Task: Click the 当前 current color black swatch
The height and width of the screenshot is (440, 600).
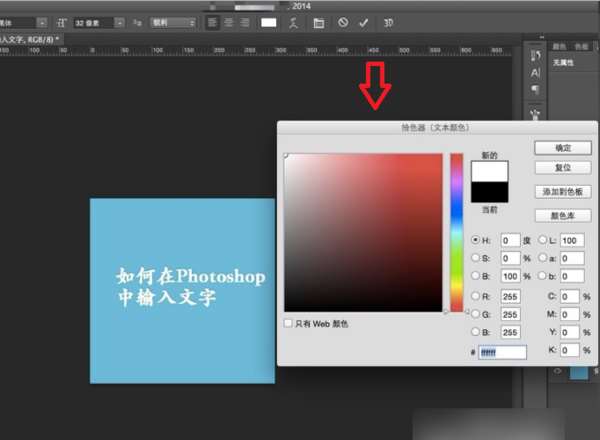Action: click(x=489, y=192)
